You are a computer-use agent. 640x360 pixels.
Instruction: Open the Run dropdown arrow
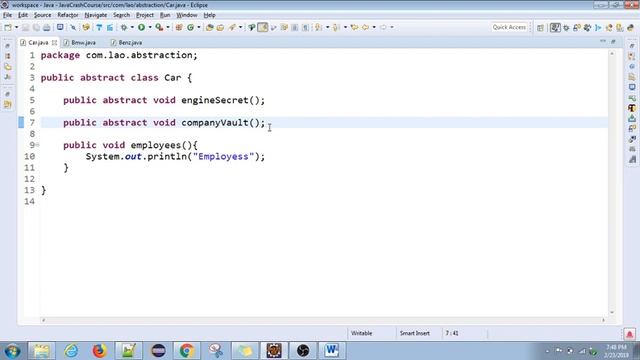150,27
